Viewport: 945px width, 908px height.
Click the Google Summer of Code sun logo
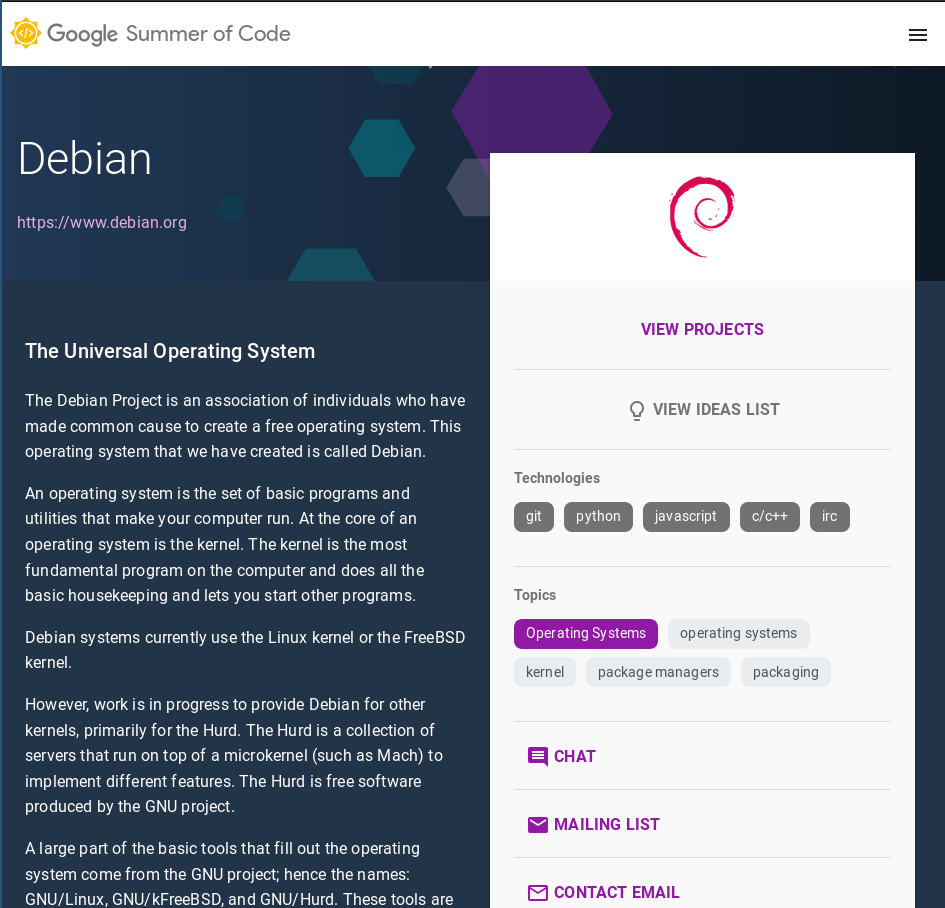click(x=26, y=33)
